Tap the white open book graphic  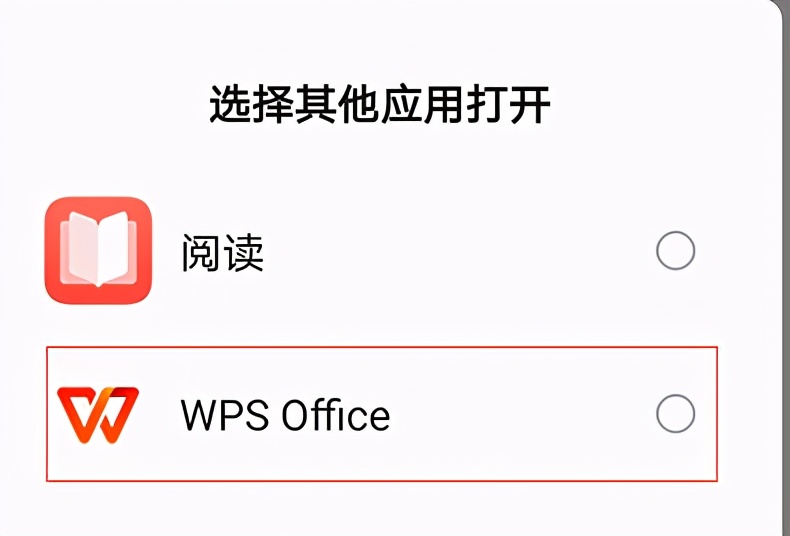pyautogui.click(x=98, y=249)
